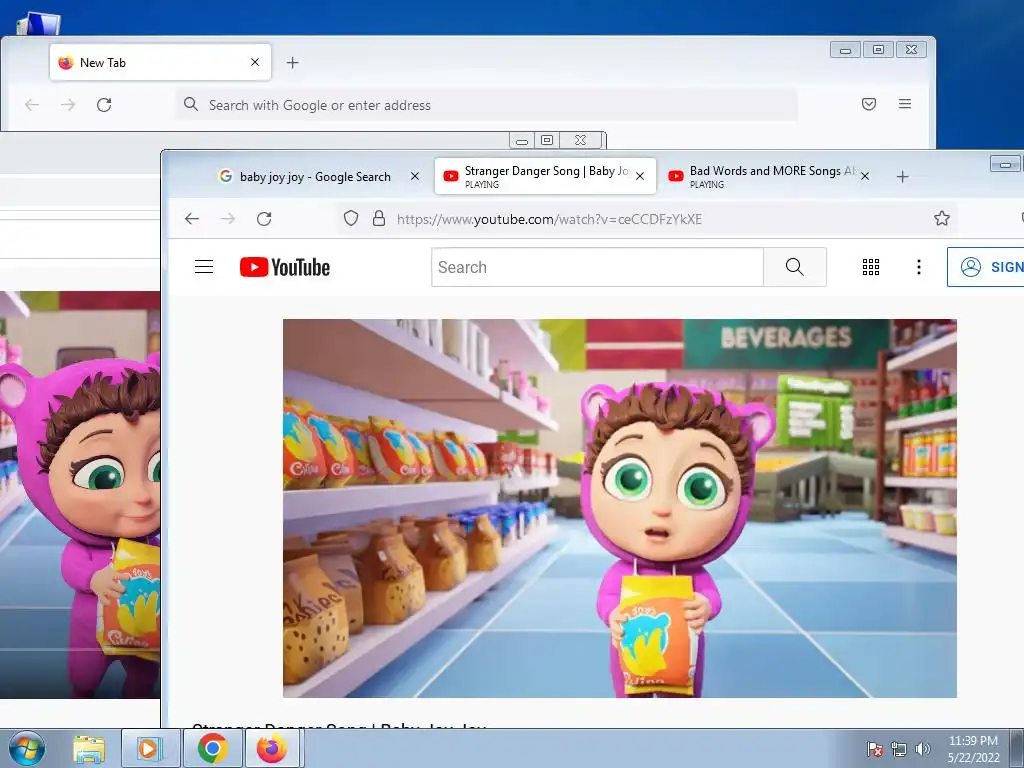Open YouTube settings three-dot menu

click(919, 266)
